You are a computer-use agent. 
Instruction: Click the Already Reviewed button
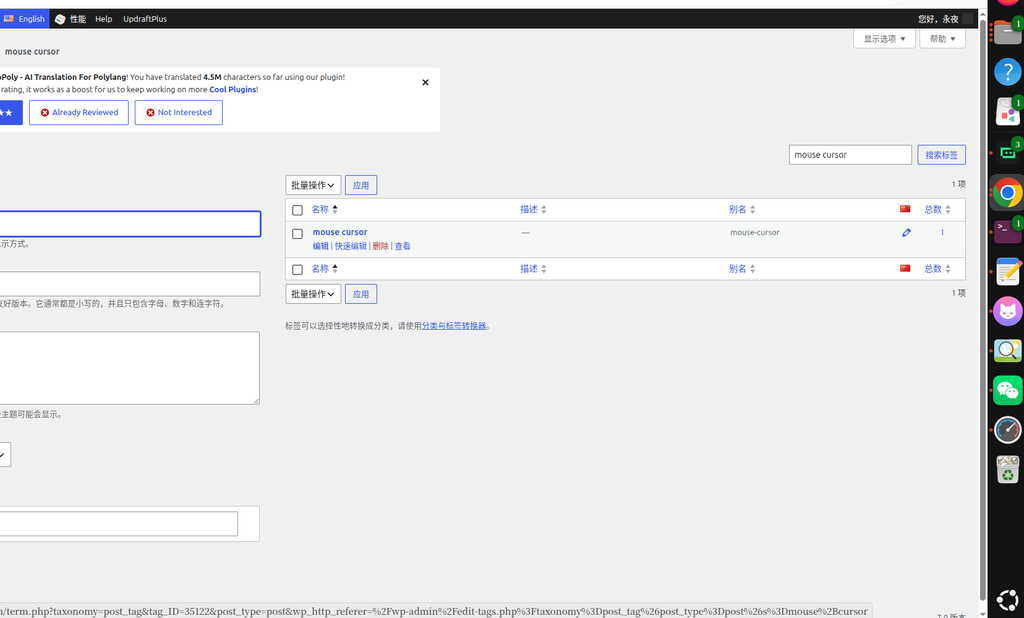79,112
